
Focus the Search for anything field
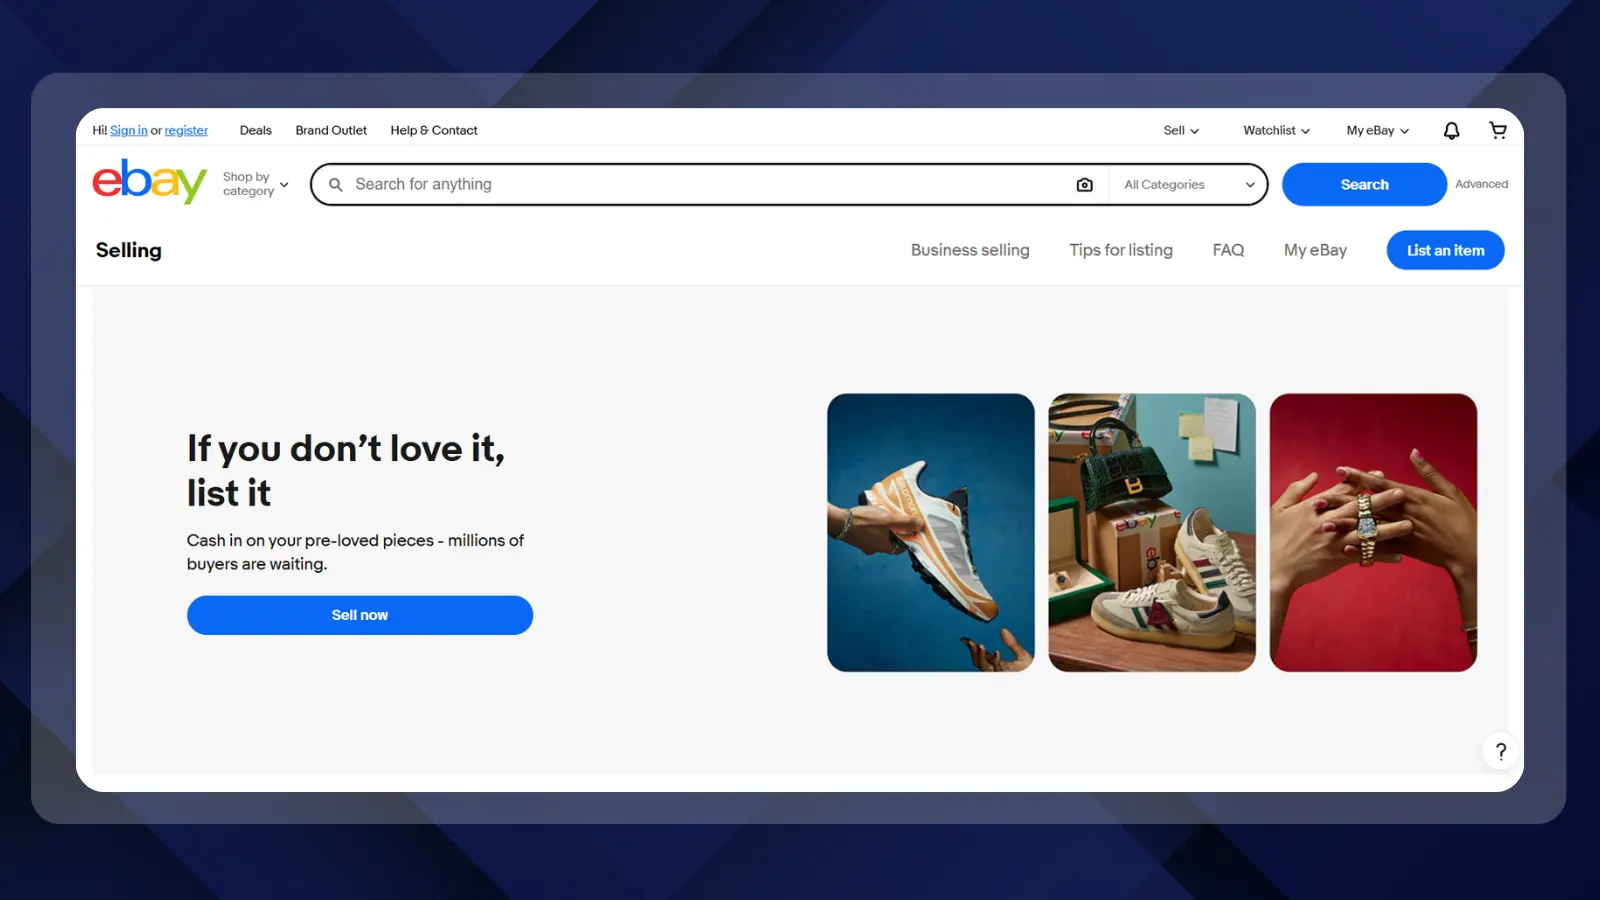710,185
